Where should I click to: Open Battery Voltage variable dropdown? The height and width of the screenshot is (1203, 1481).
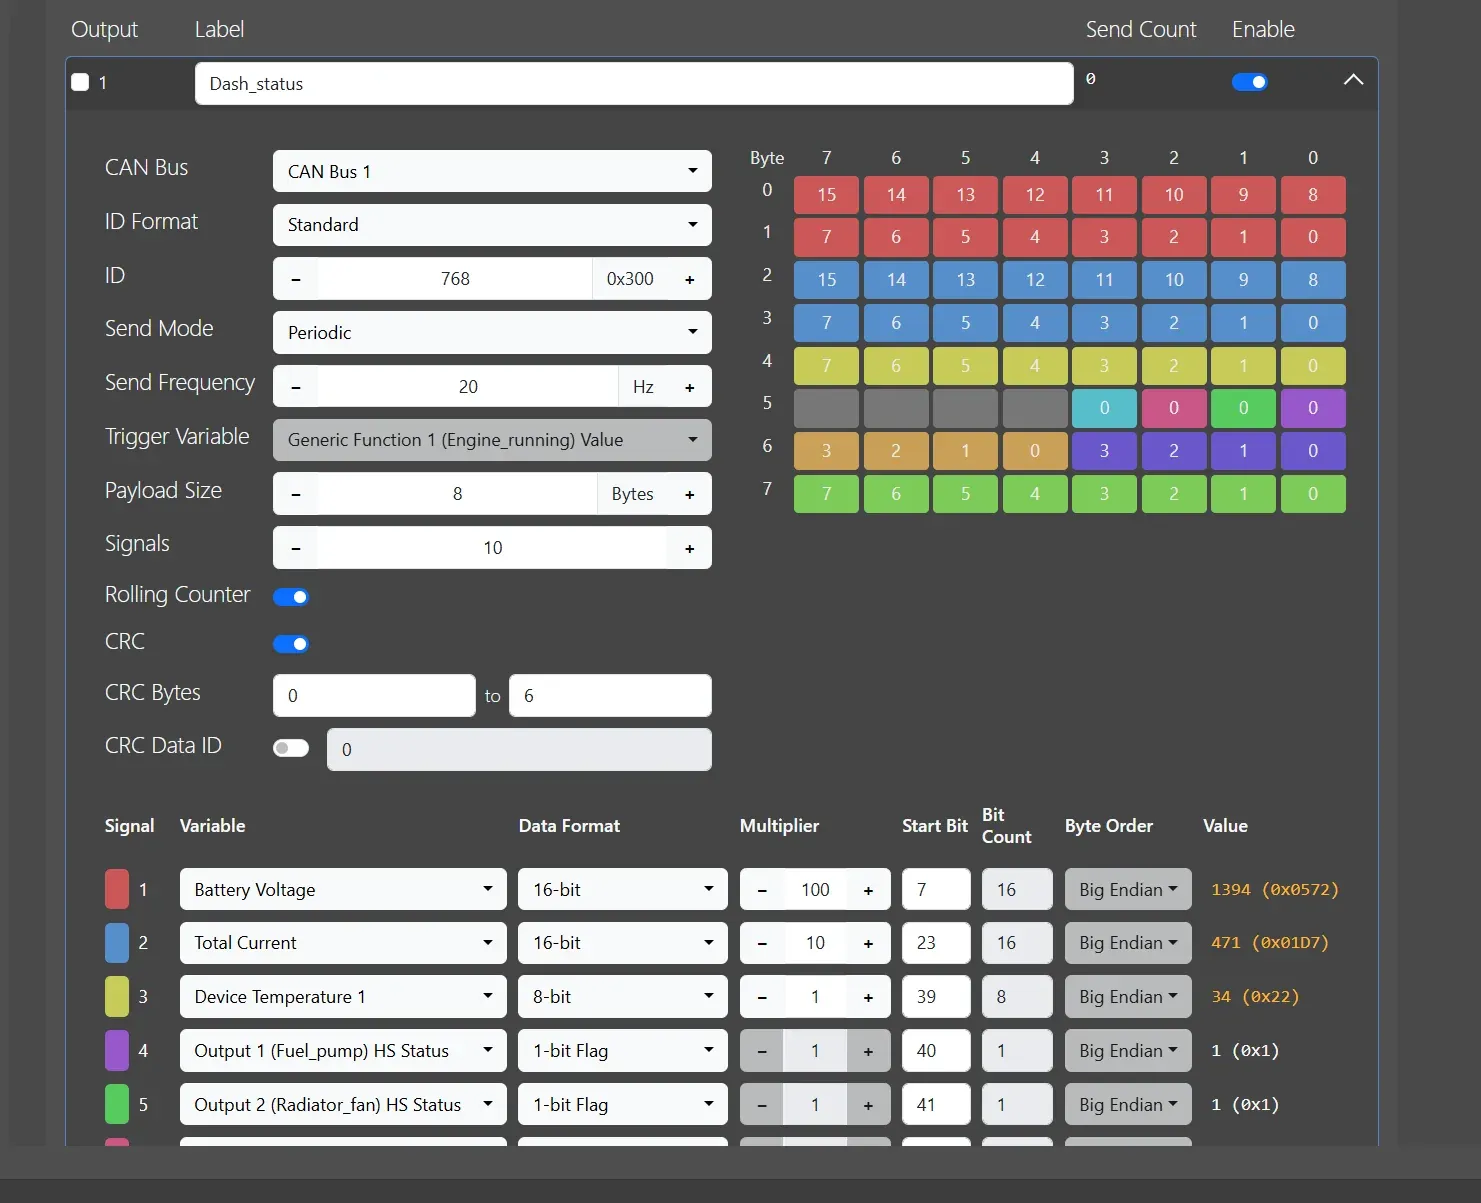(343, 889)
